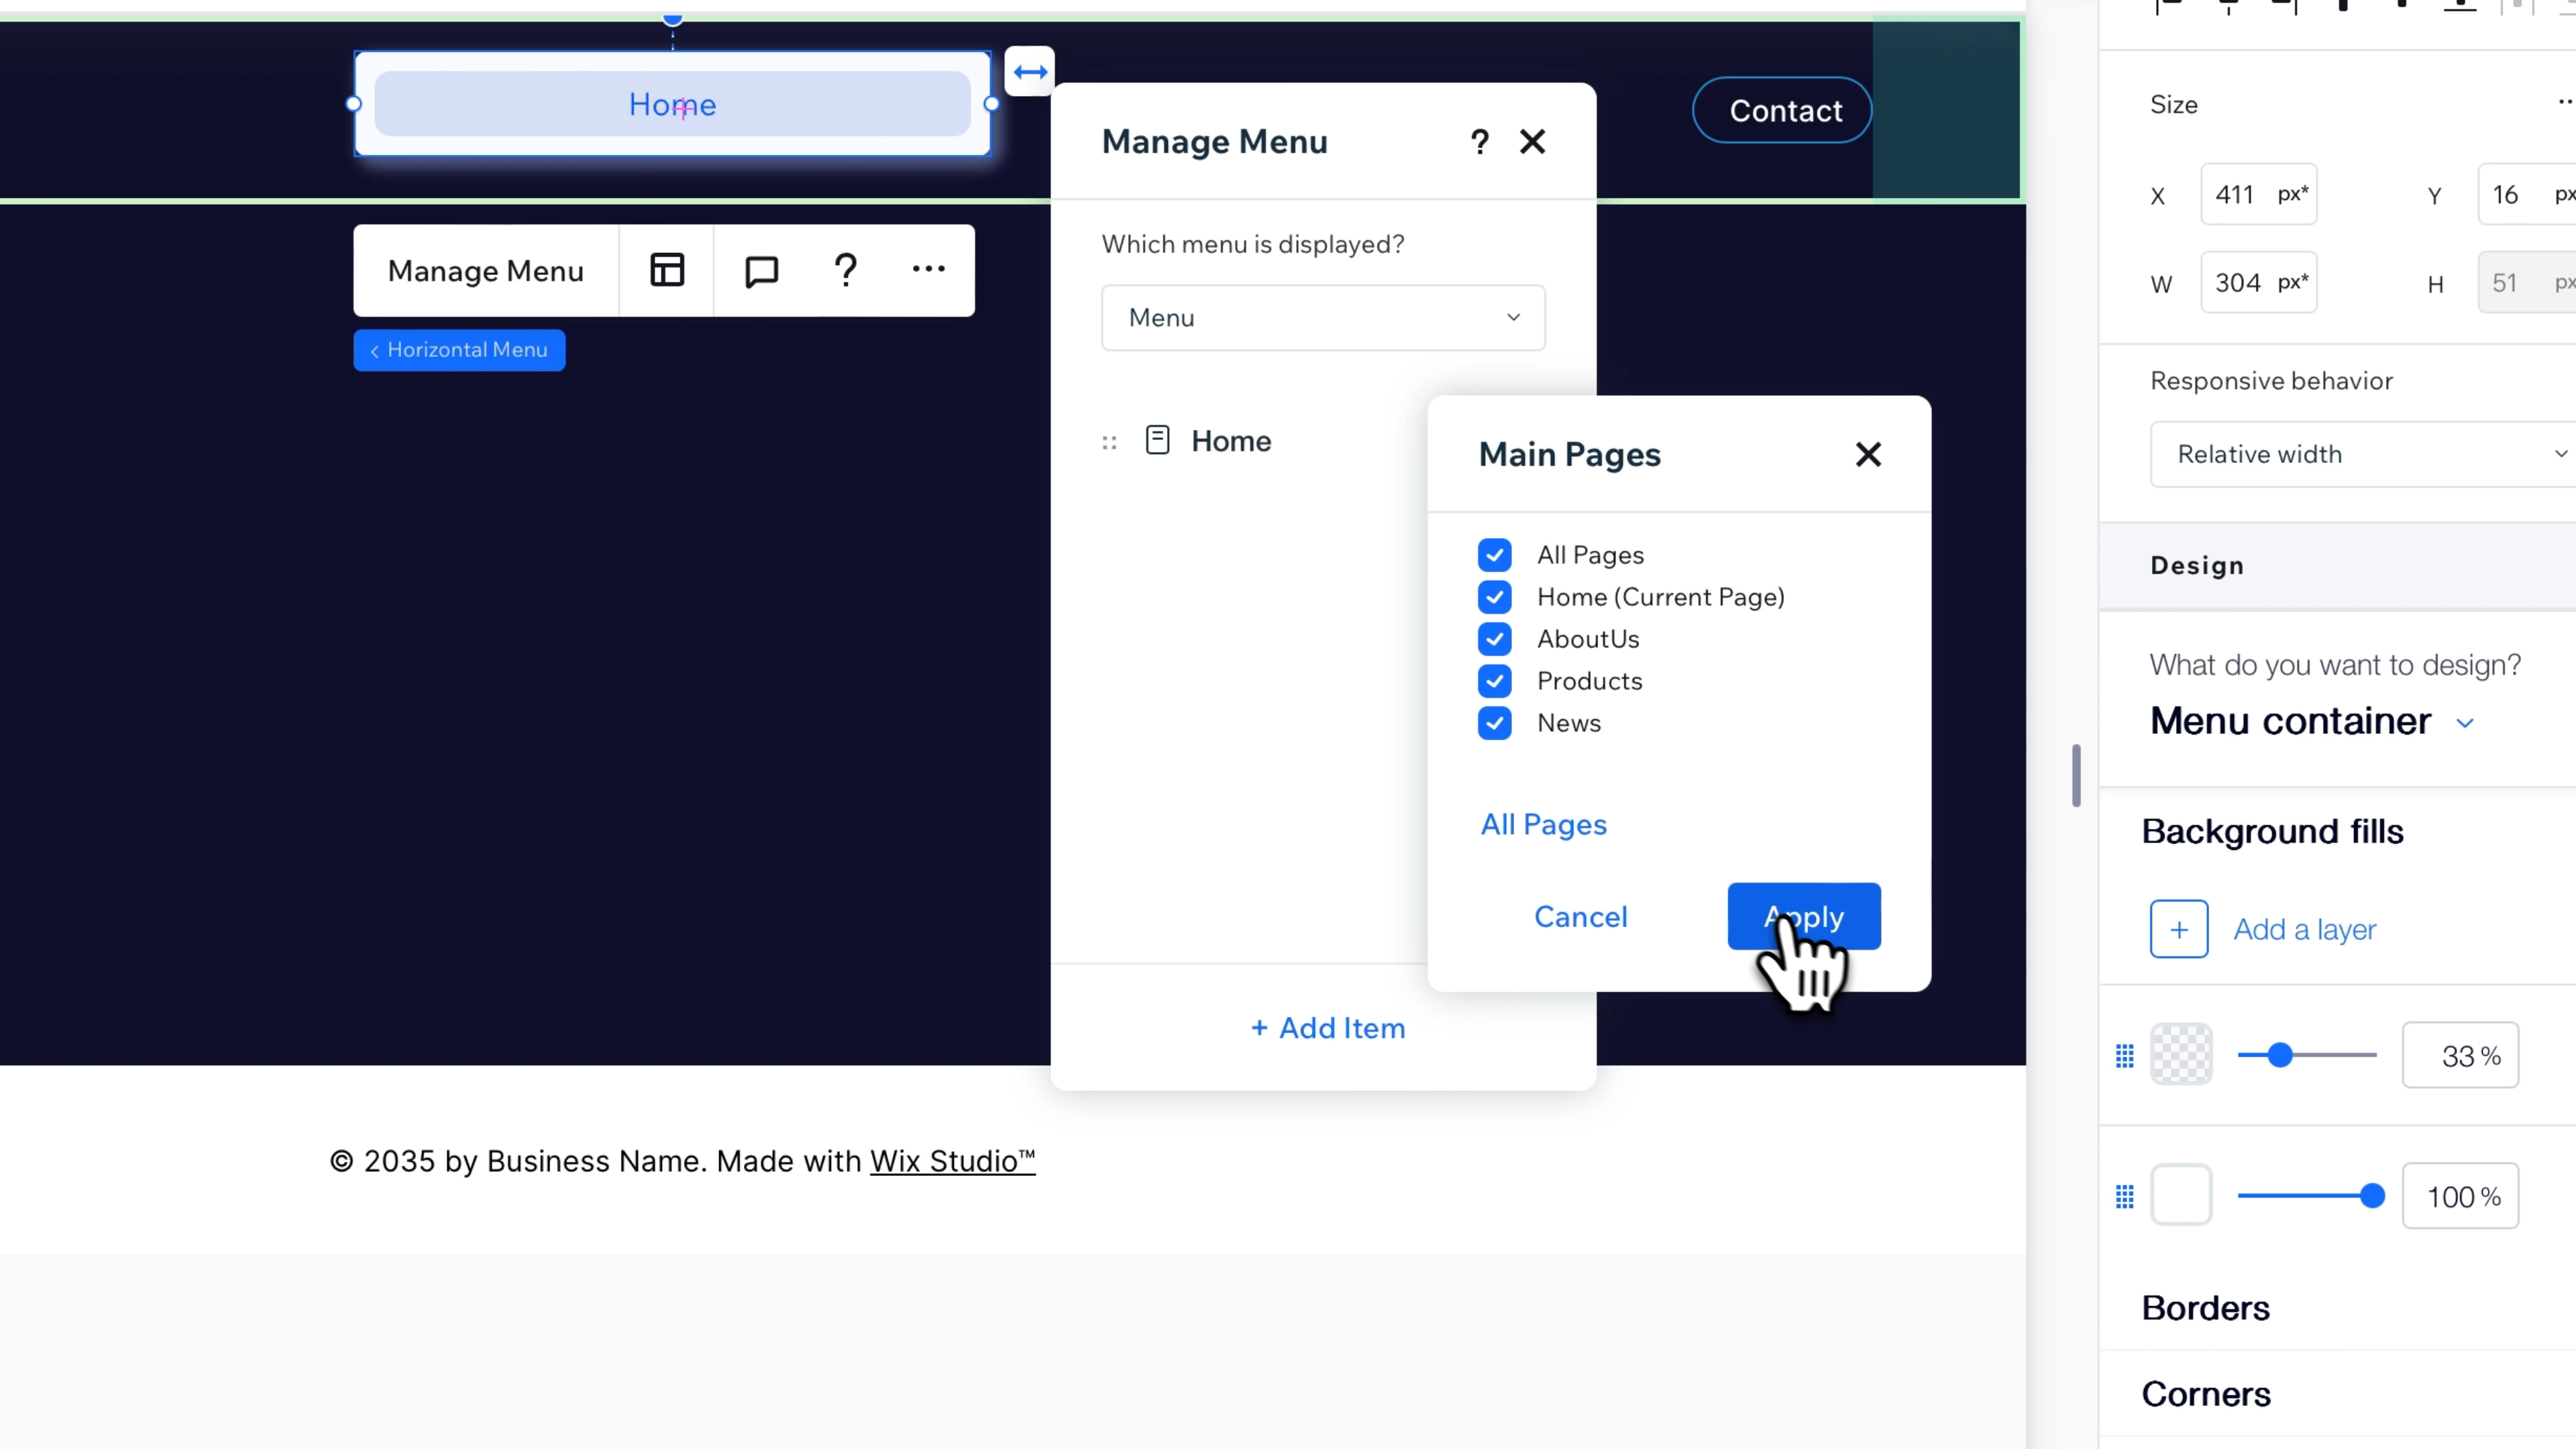Open the Menu selection dropdown

(x=1322, y=318)
